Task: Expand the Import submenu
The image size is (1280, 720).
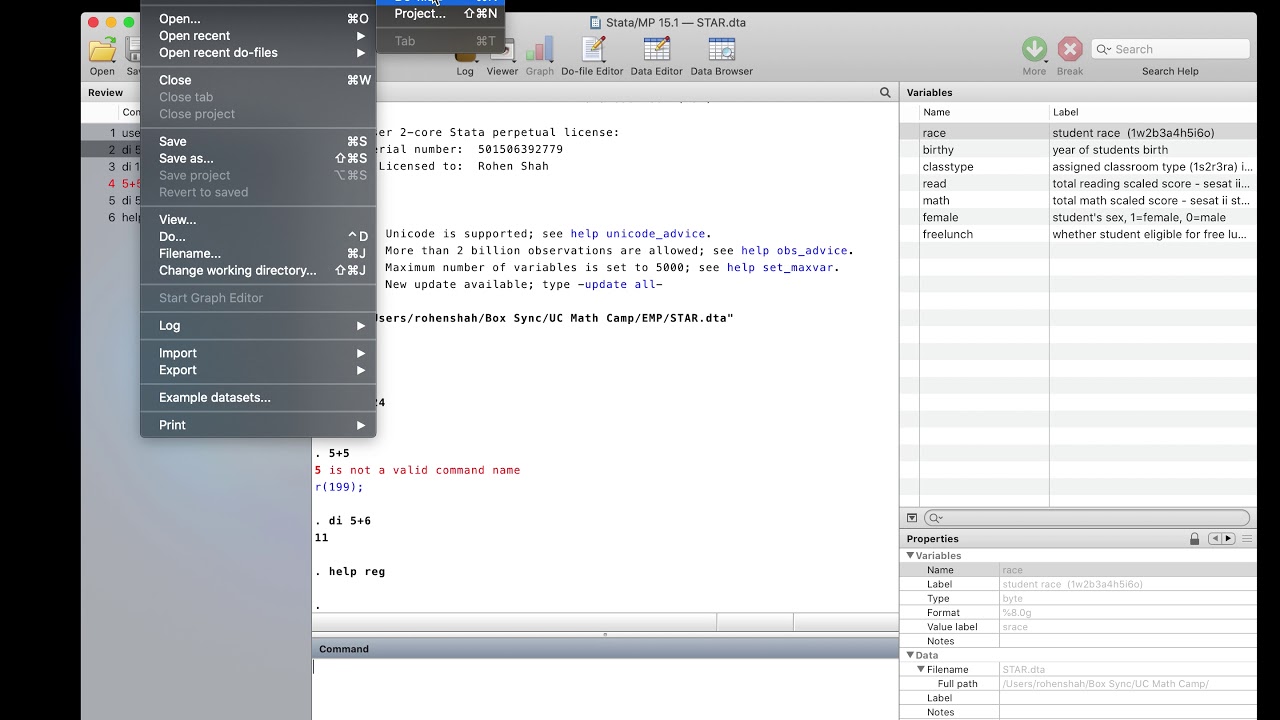Action: tap(258, 353)
